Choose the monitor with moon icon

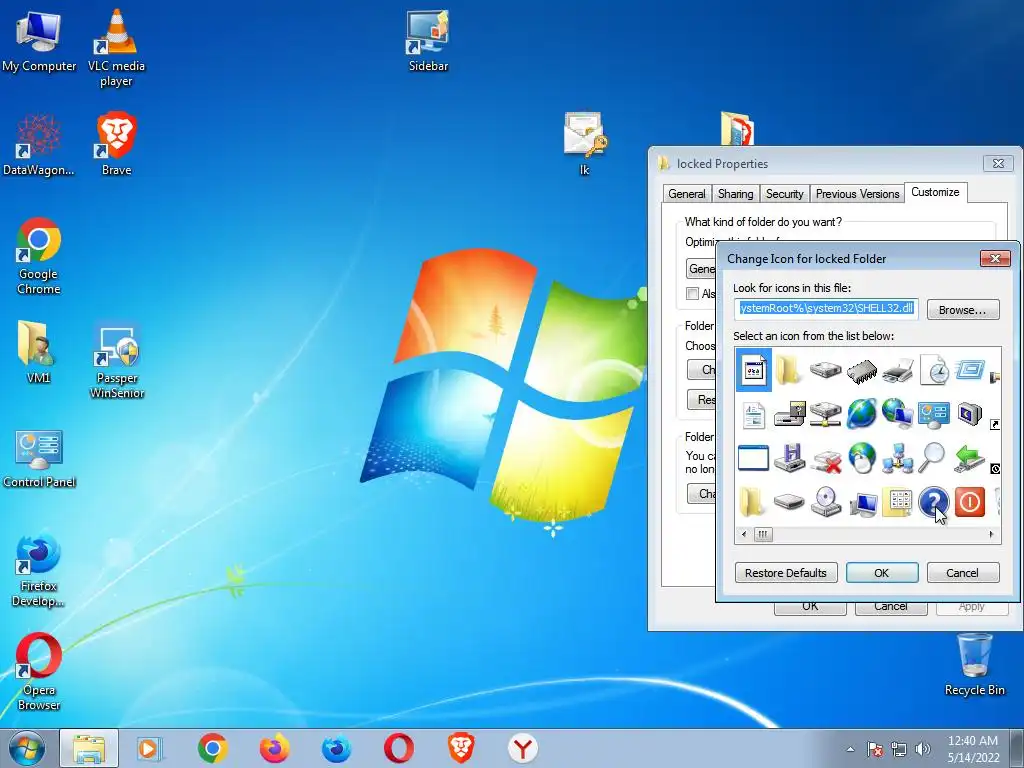(x=970, y=414)
